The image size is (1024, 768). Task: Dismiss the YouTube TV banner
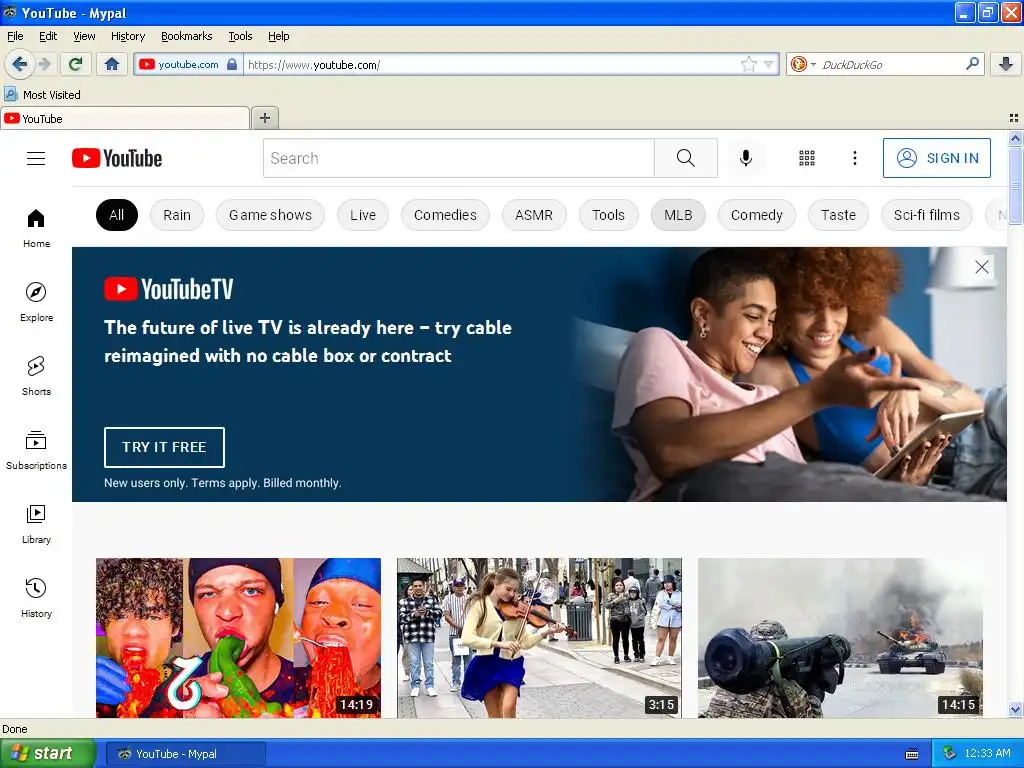[982, 266]
